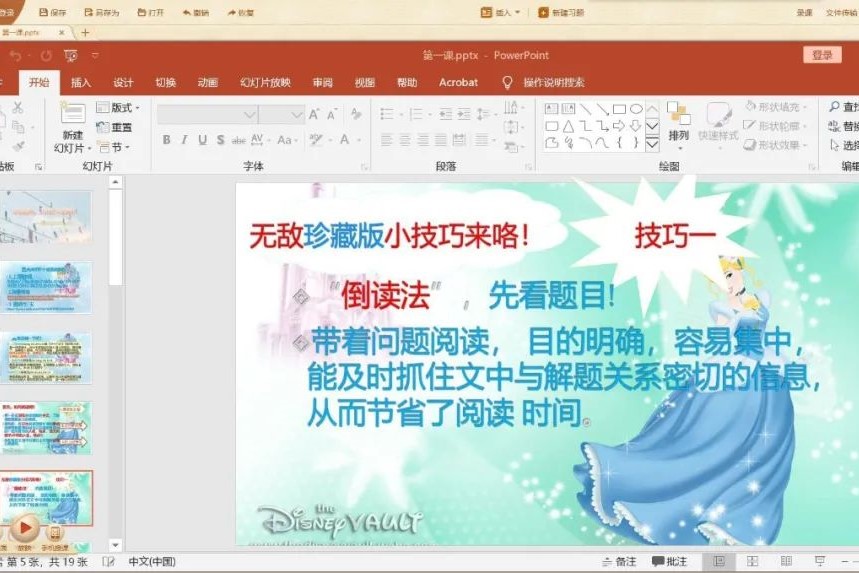
Task: Click the 形状轮廓 shape outline button
Action: (x=776, y=126)
